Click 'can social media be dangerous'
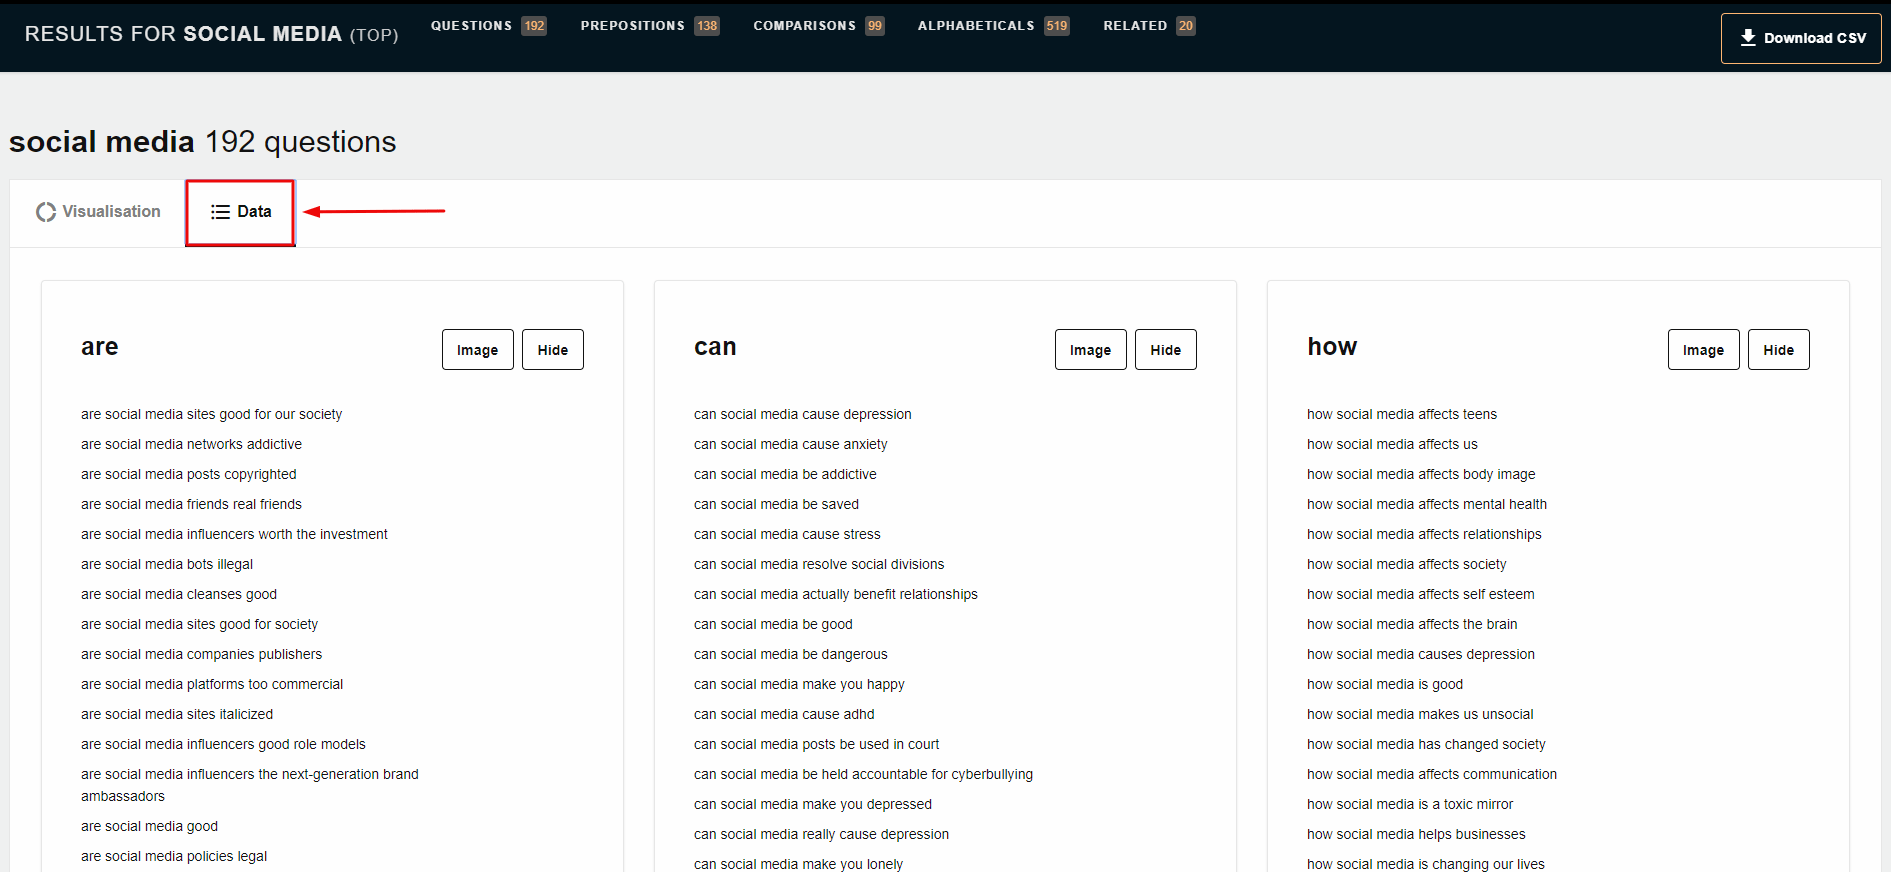 point(791,654)
